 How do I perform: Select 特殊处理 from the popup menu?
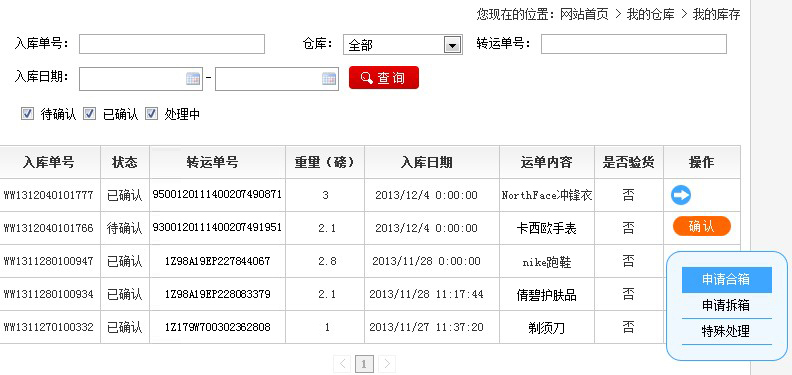click(726, 332)
